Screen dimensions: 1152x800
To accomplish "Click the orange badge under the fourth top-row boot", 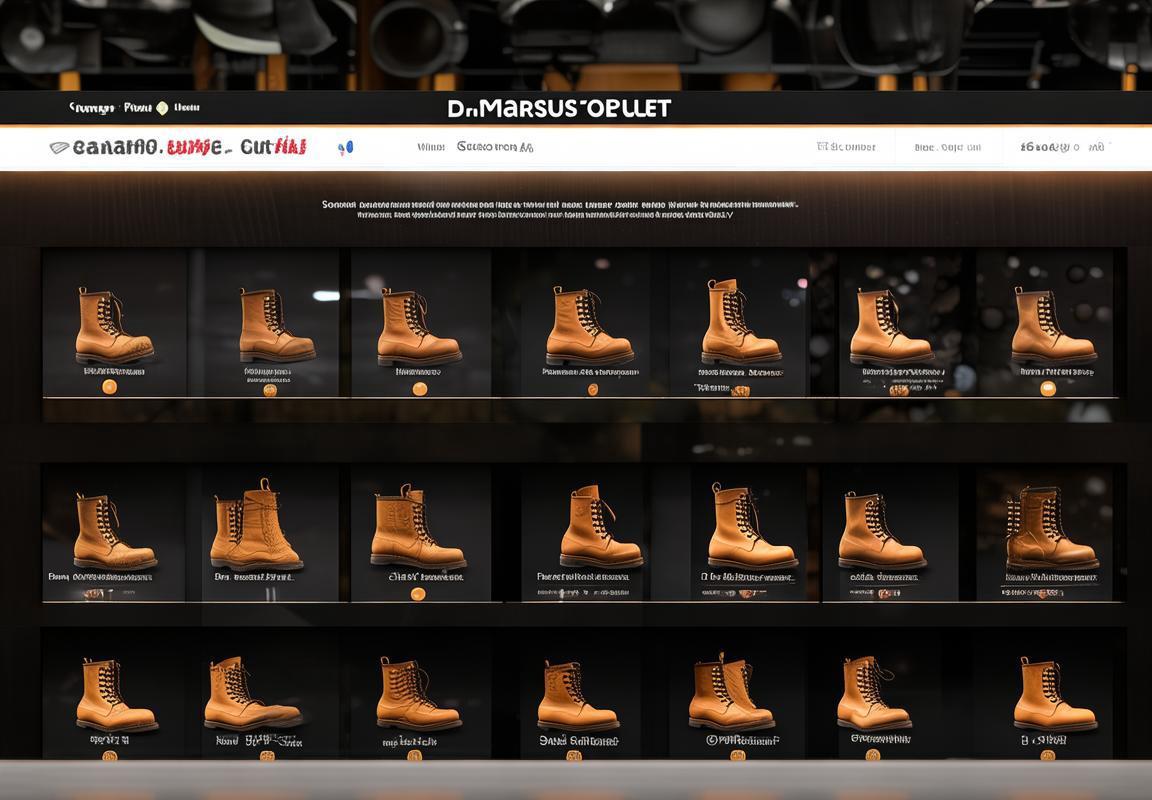I will click(x=593, y=389).
